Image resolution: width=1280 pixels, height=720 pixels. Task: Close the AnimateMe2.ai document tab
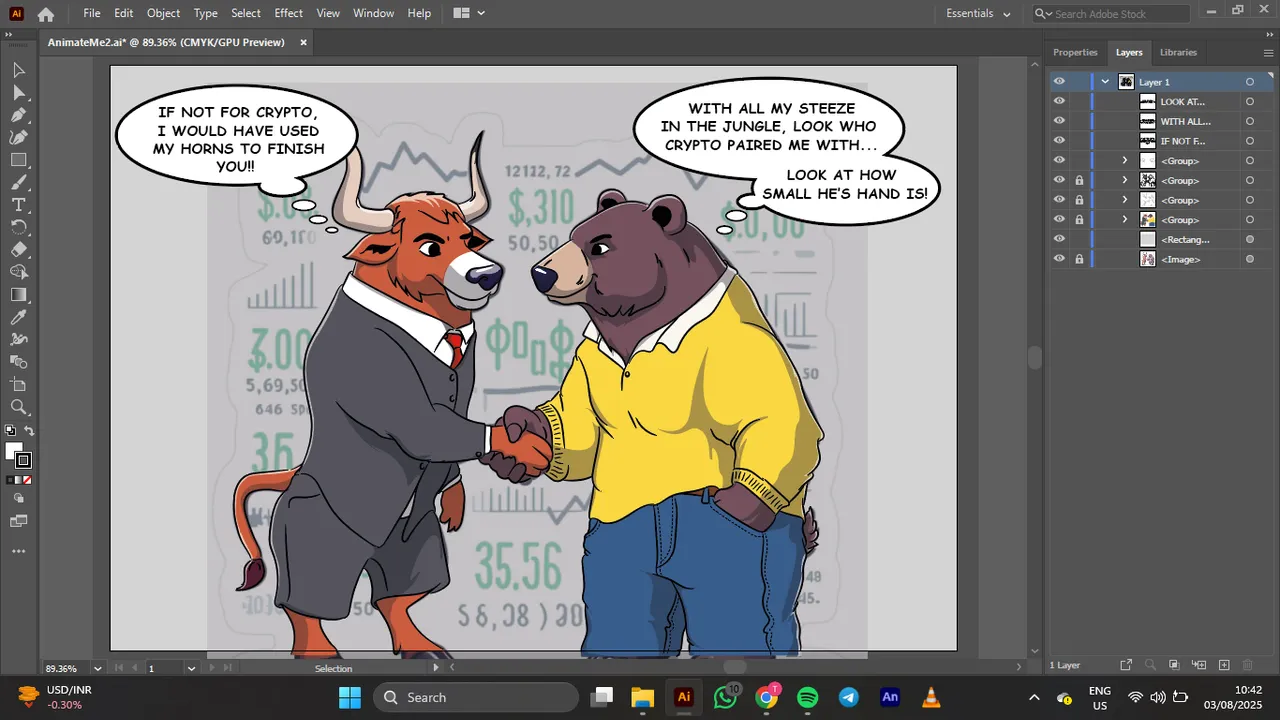(303, 42)
